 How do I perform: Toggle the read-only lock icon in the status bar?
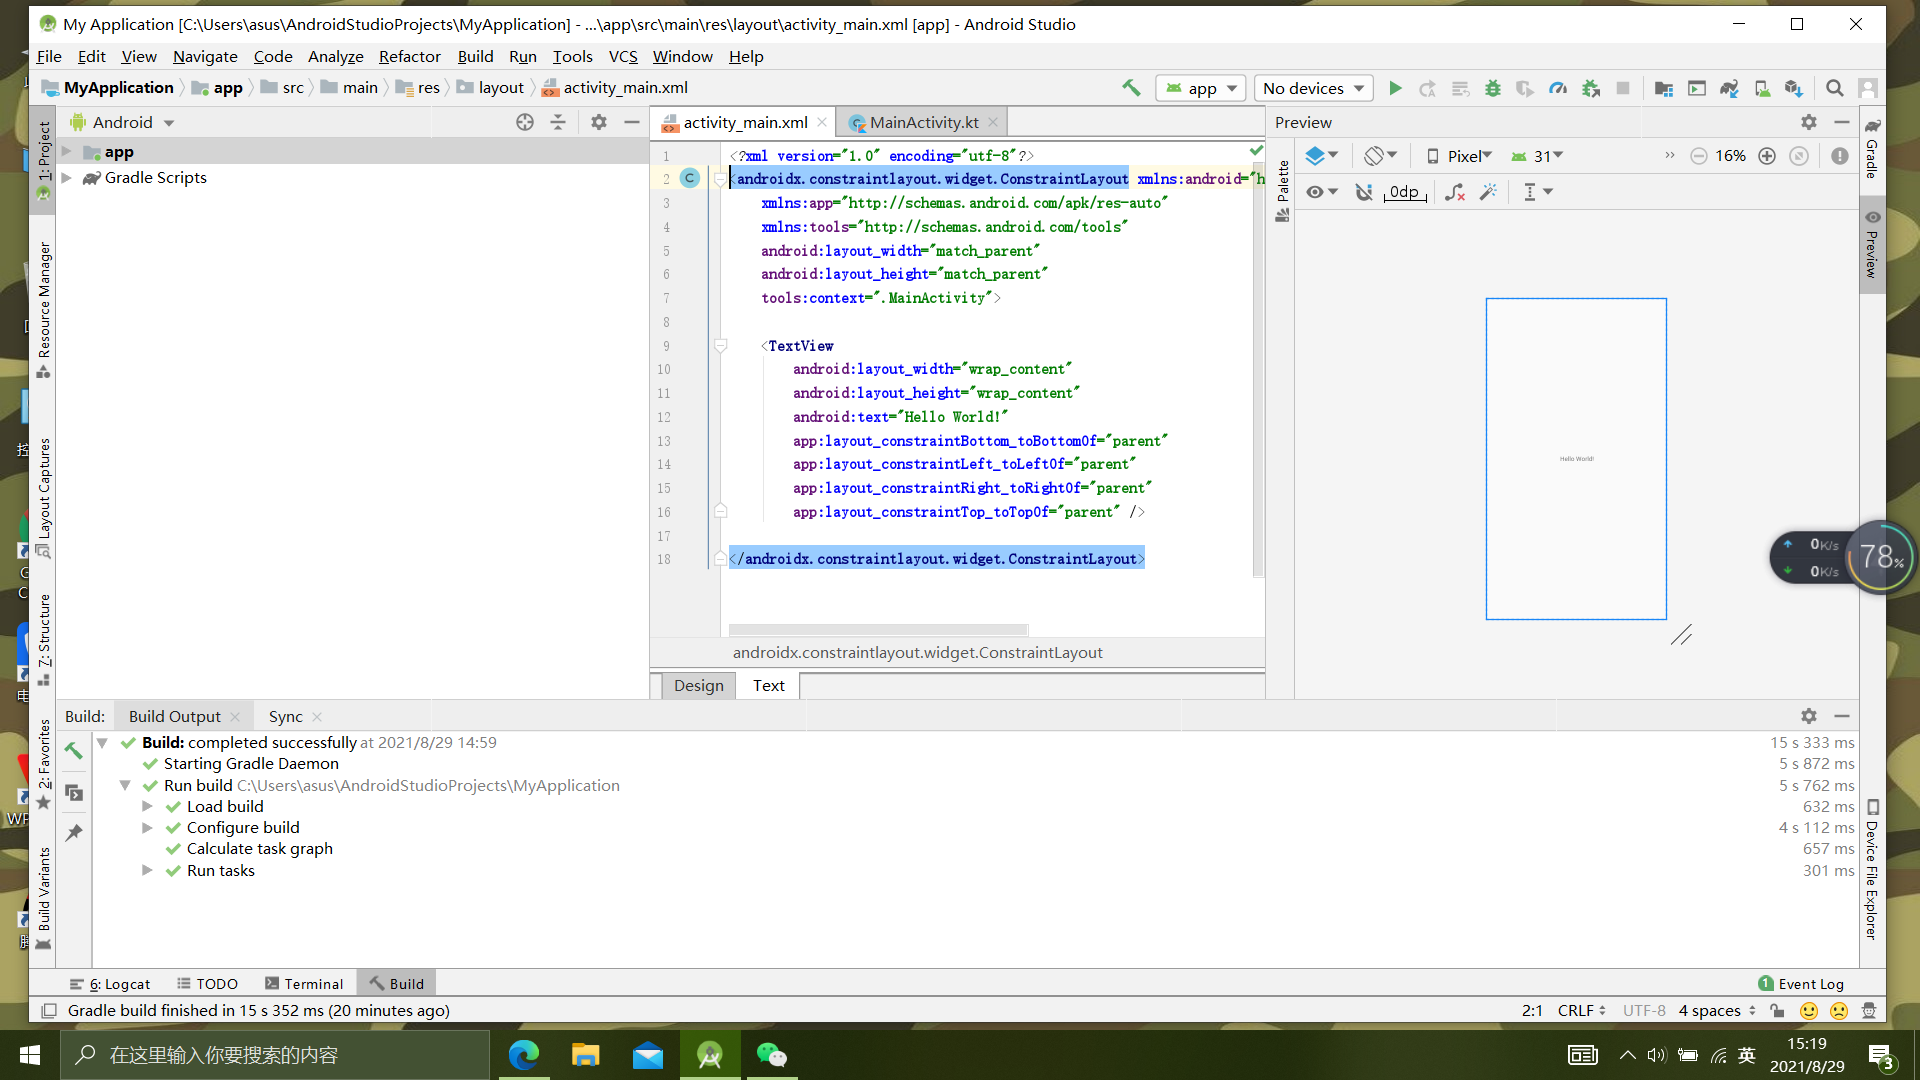(1777, 1011)
